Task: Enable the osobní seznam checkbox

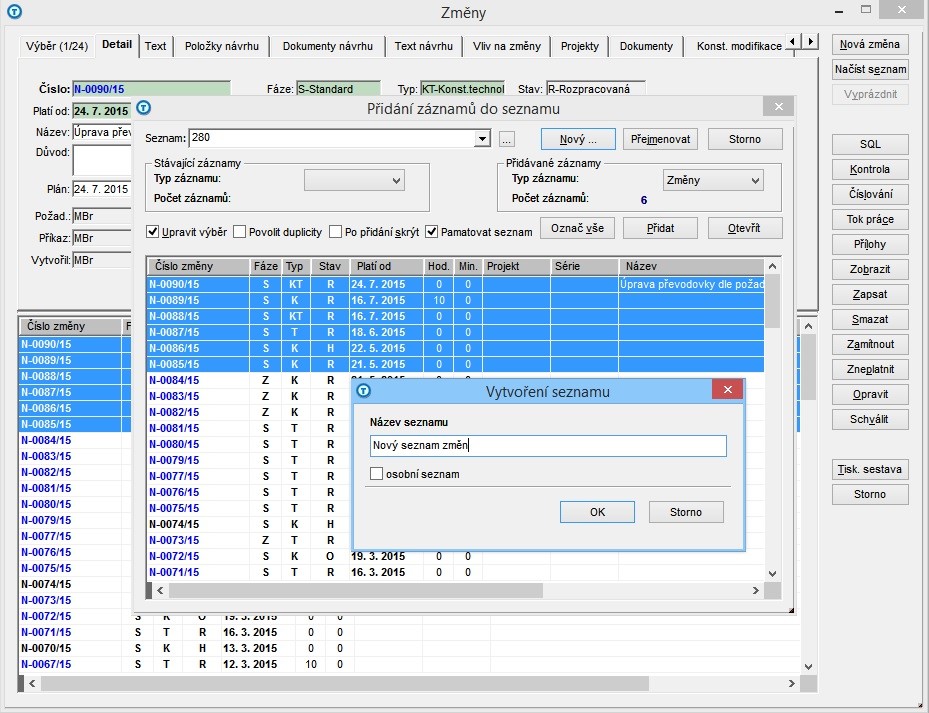Action: [376, 474]
